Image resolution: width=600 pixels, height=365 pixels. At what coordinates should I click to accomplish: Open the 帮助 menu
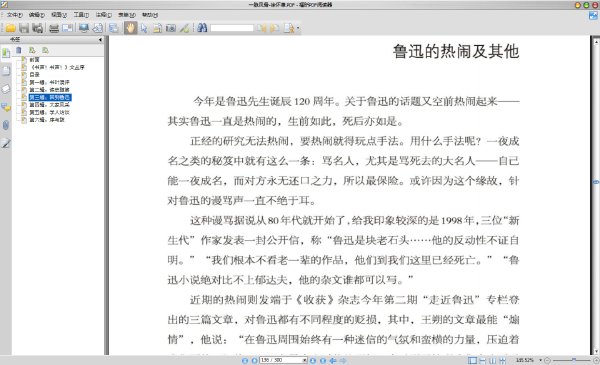pos(150,15)
